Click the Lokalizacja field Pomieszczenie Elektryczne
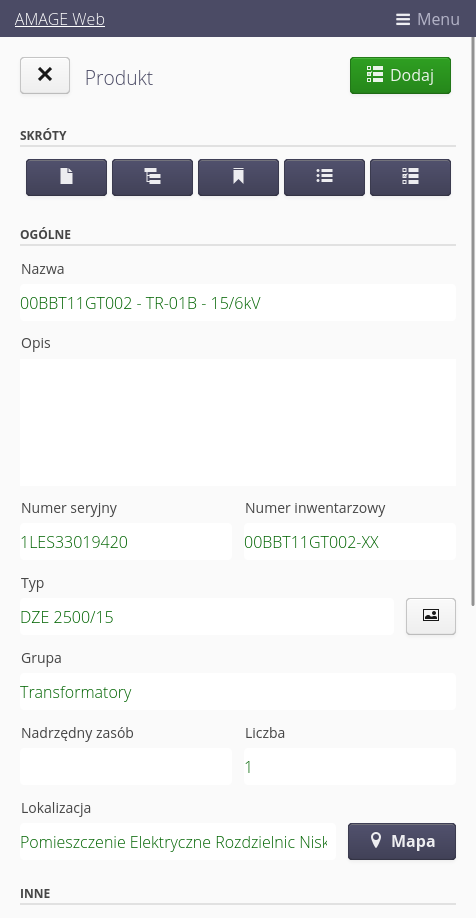Screen dimensions: 476x918 [x=178, y=841]
